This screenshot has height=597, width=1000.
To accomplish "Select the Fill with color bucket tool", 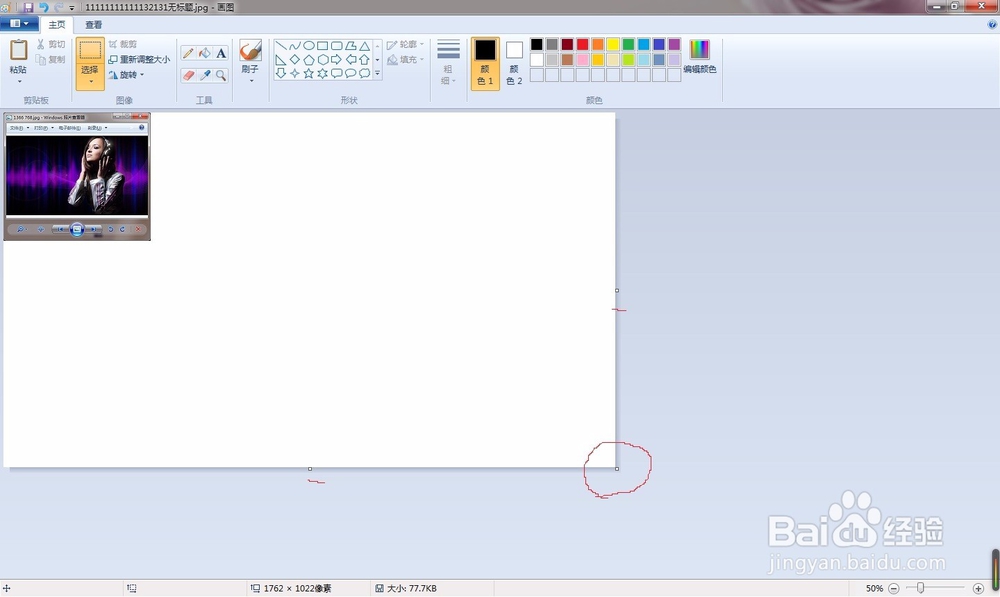I will [205, 54].
